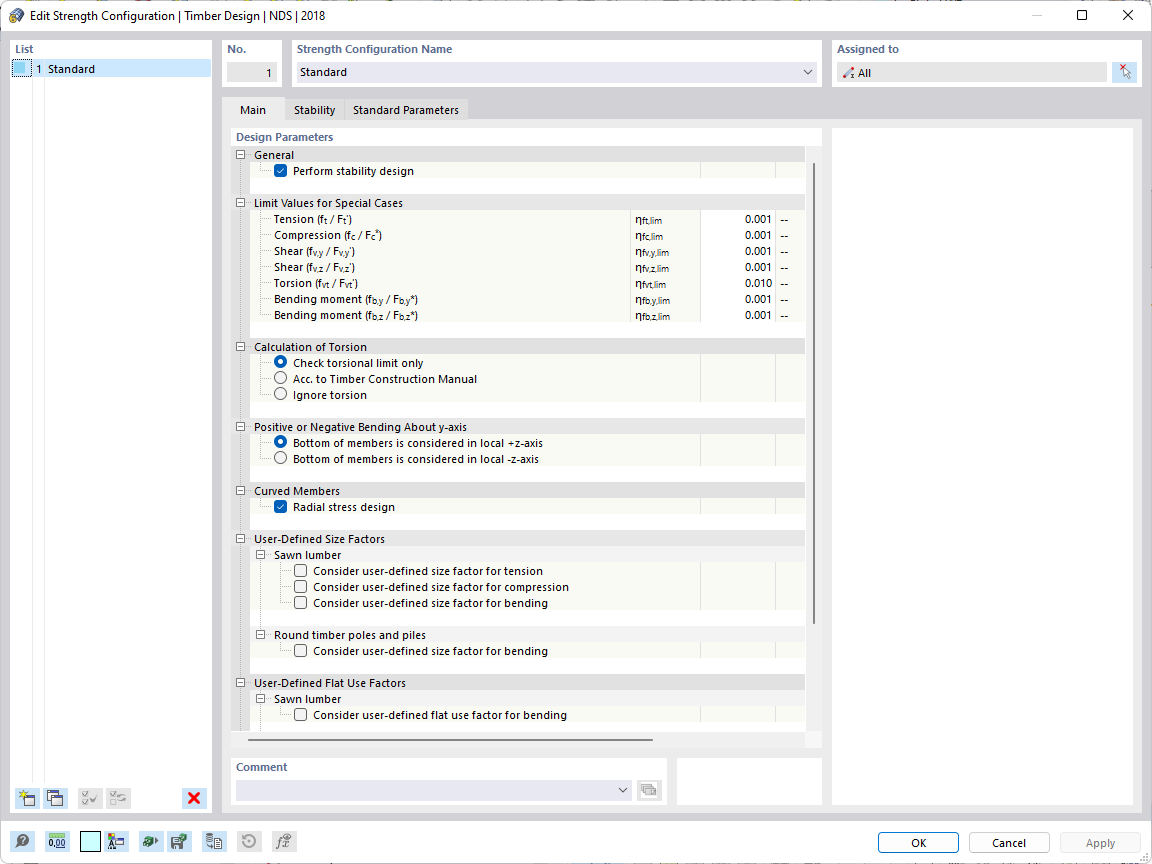Select Acc. to Timber Construction Manual option
Image resolution: width=1152 pixels, height=864 pixels.
[x=281, y=379]
